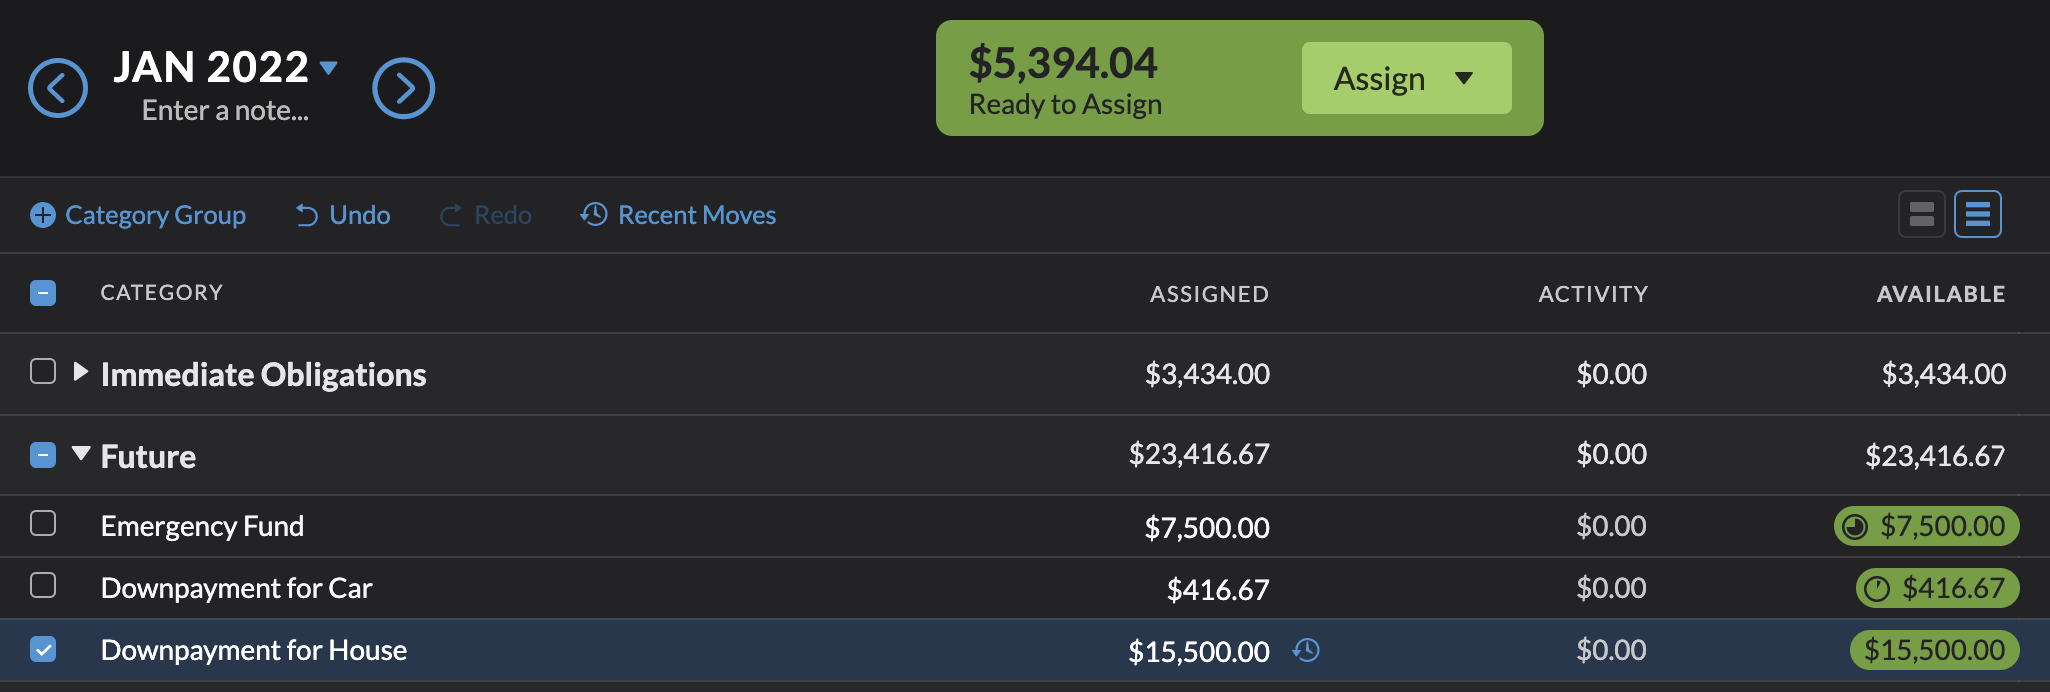Click the previous month arrow
The height and width of the screenshot is (692, 2050).
click(x=58, y=88)
